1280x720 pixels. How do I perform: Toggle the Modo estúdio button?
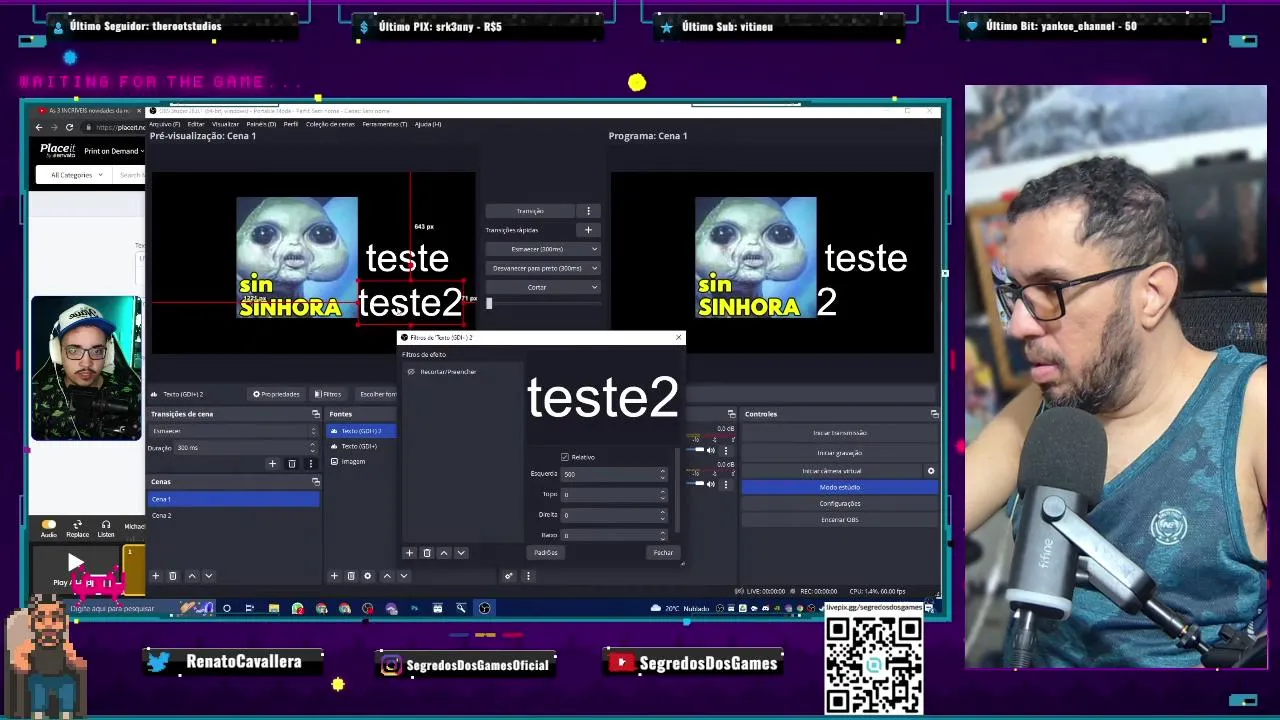pos(840,487)
